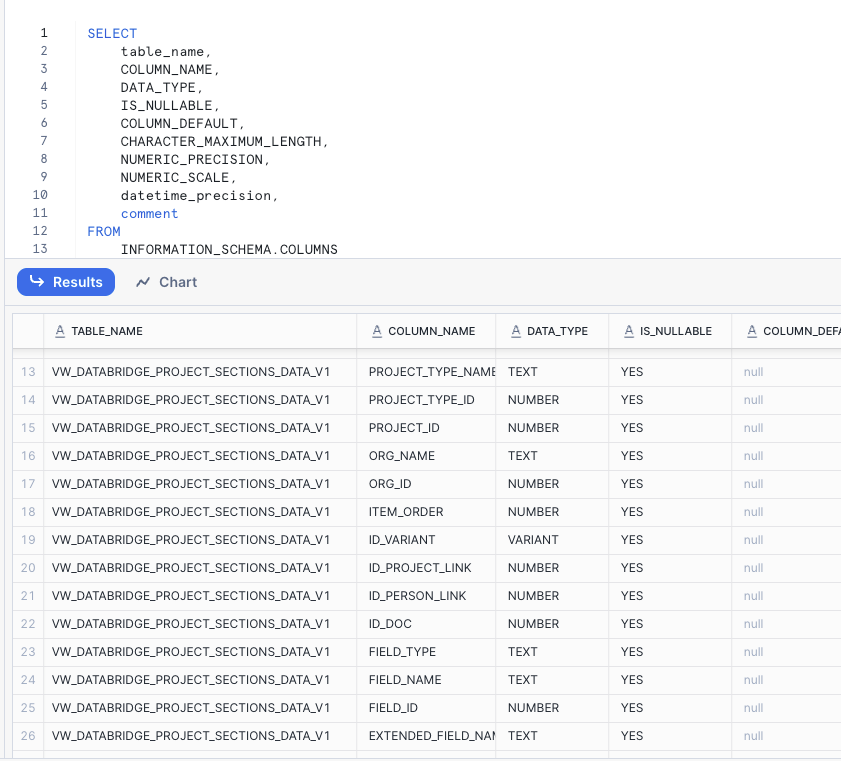
Task: Click the line-chart icon next to Chart
Action: [142, 282]
